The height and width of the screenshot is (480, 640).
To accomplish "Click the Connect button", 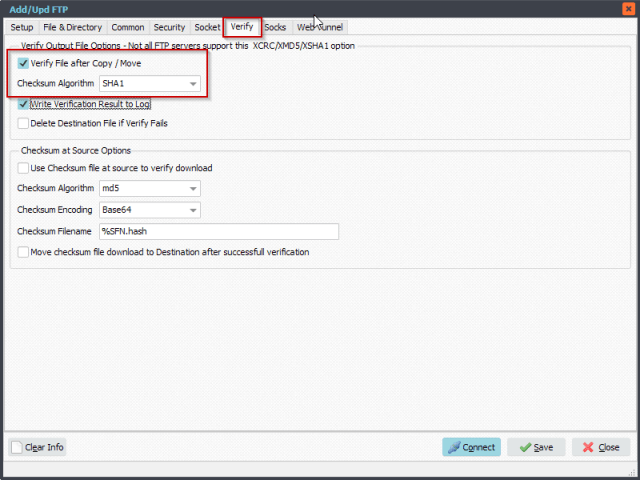I will coord(471,447).
